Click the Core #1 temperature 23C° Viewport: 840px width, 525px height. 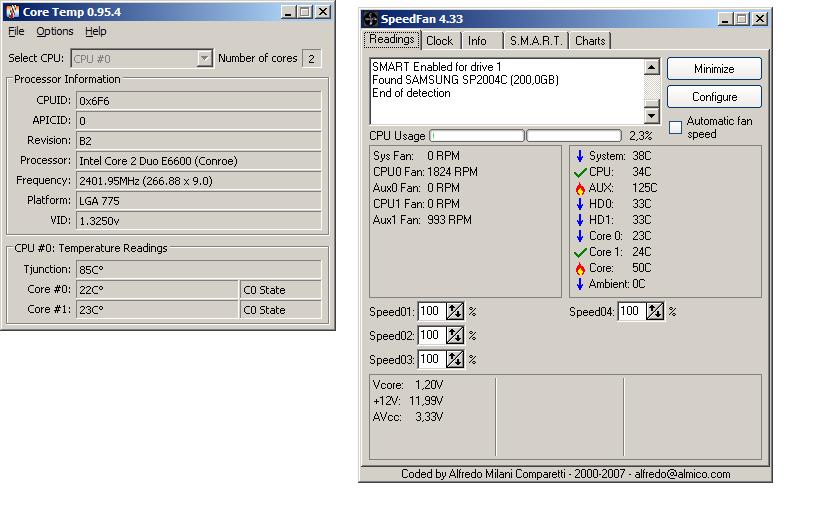pos(158,310)
